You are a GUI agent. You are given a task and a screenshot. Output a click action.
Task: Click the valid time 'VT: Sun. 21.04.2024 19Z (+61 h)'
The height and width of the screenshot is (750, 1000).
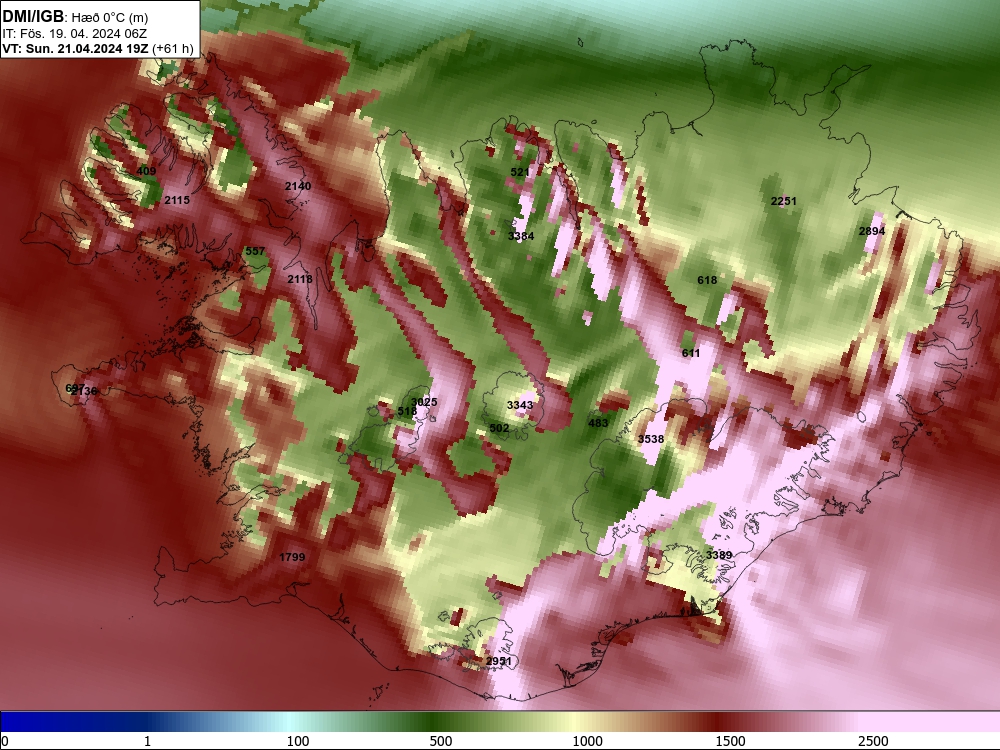[98, 48]
